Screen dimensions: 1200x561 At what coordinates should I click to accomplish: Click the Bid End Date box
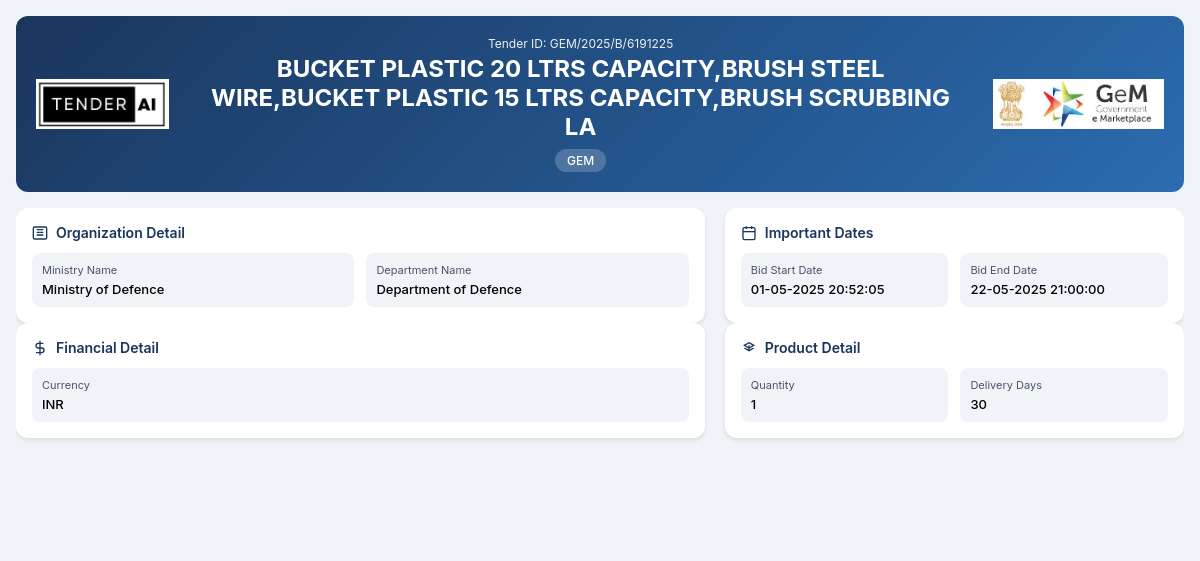[x=1064, y=280]
